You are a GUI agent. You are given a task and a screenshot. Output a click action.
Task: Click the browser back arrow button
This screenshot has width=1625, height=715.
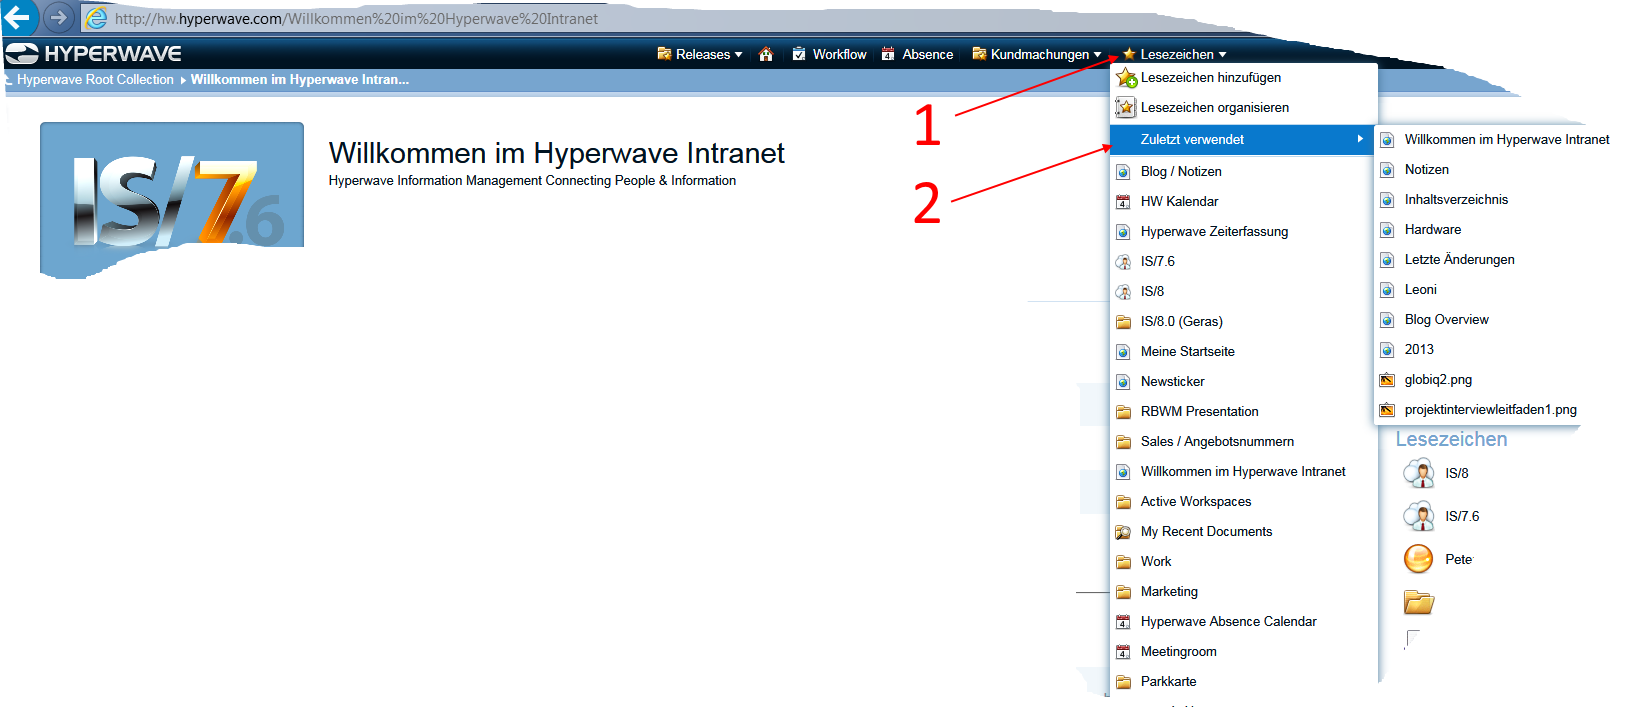(18, 17)
